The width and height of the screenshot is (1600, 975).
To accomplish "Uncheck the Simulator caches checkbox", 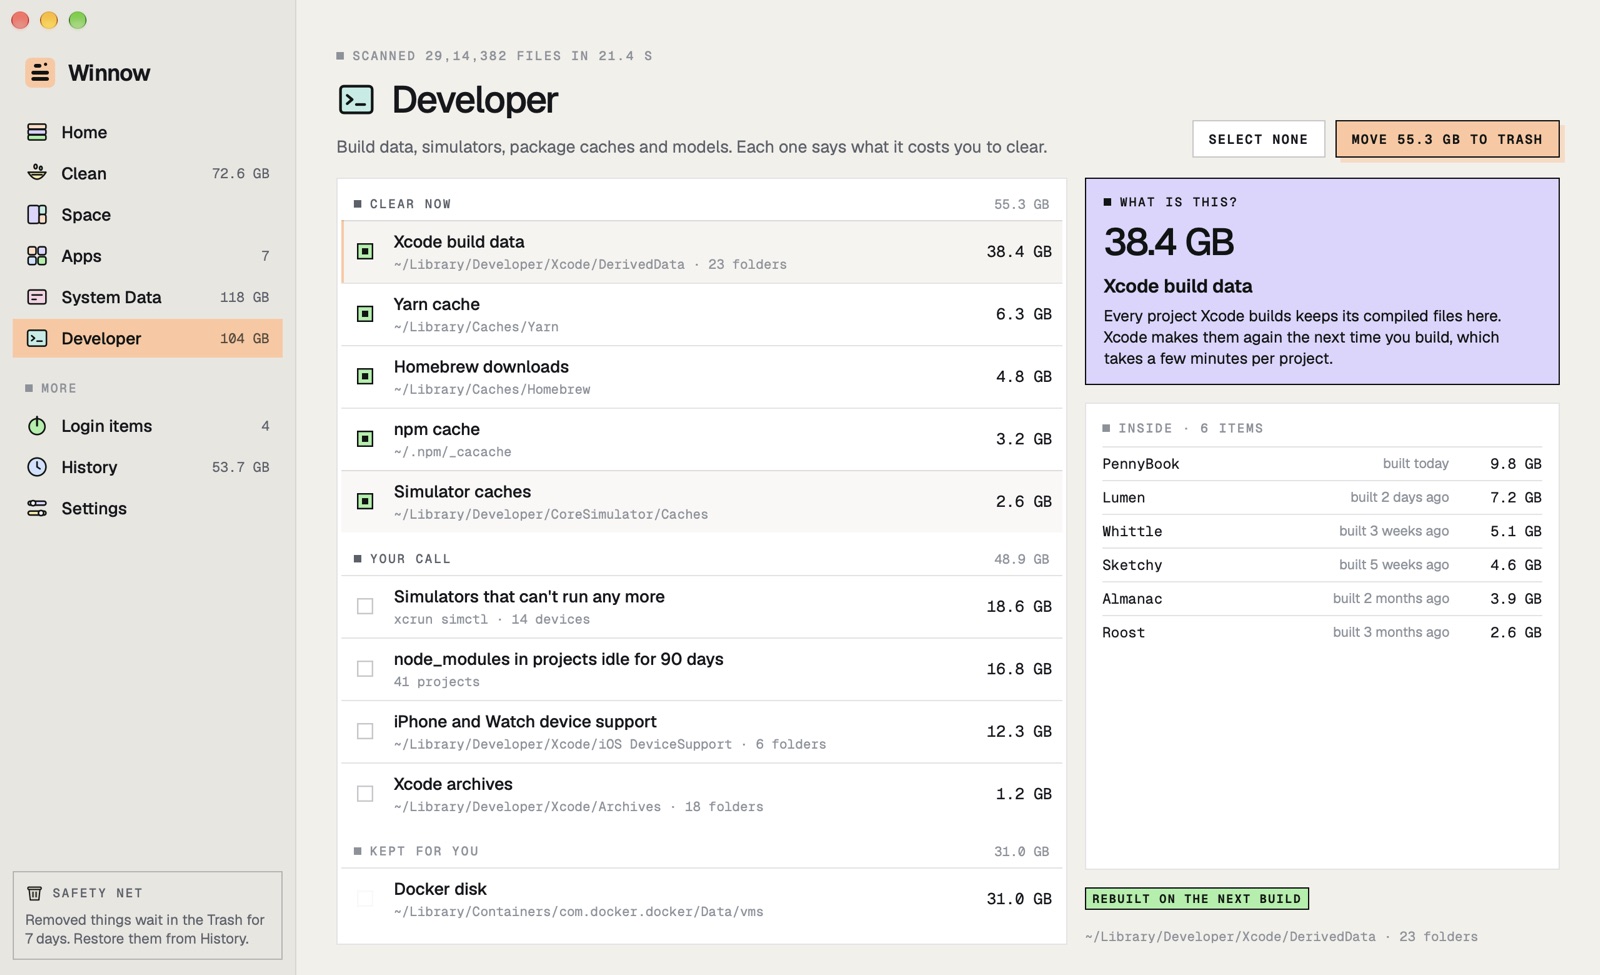I will pyautogui.click(x=365, y=502).
